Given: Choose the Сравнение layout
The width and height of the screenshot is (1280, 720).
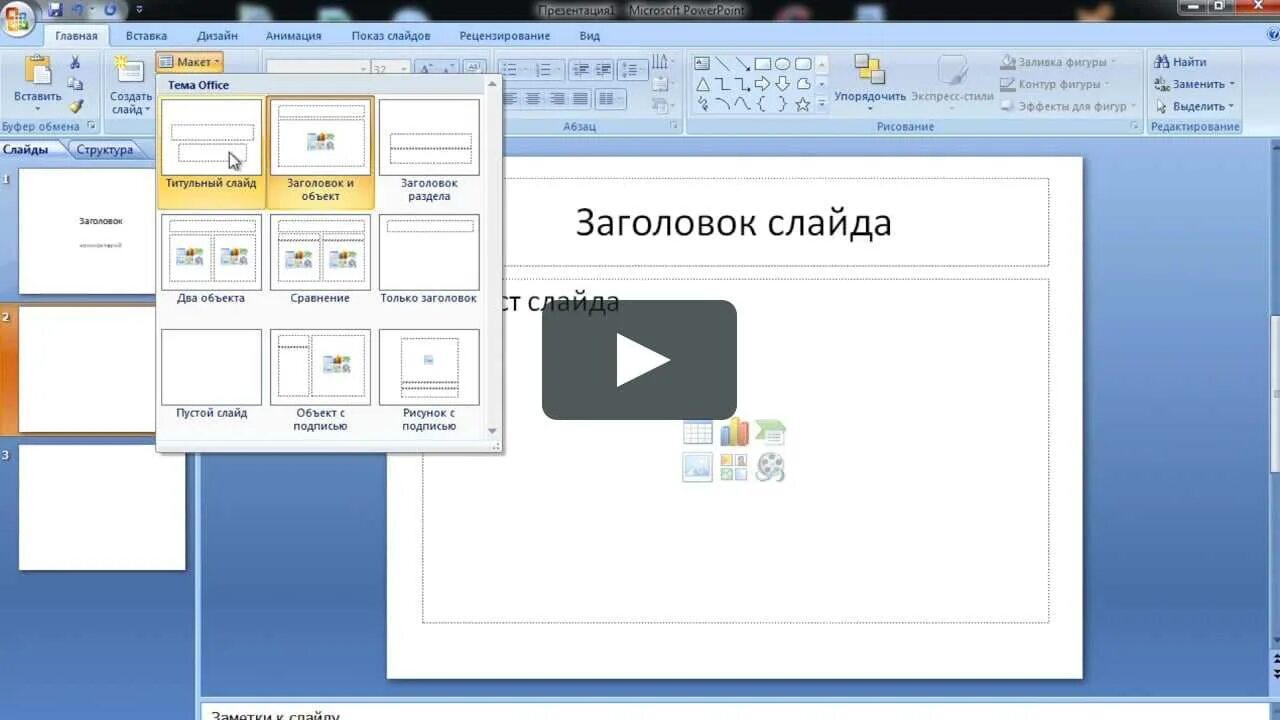Looking at the screenshot, I should (320, 259).
